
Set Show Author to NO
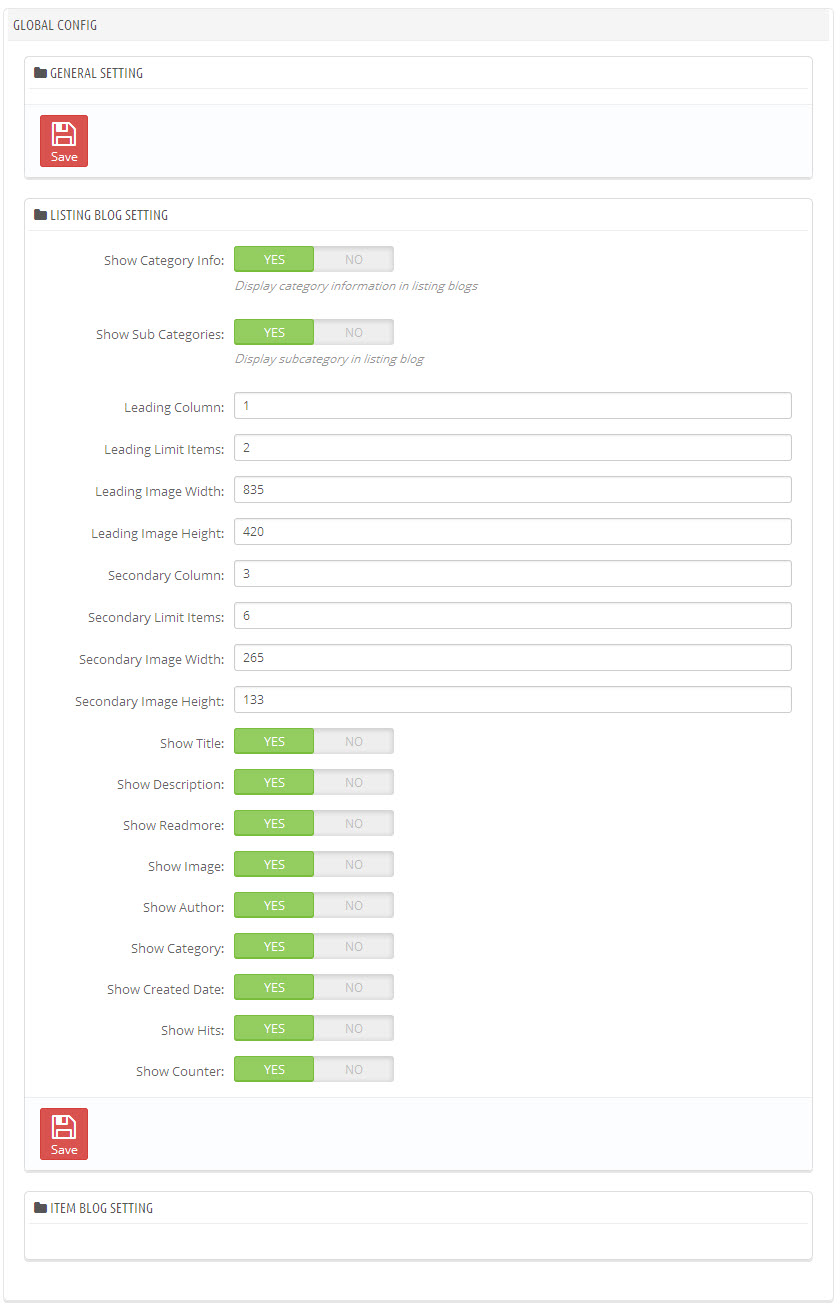click(354, 905)
